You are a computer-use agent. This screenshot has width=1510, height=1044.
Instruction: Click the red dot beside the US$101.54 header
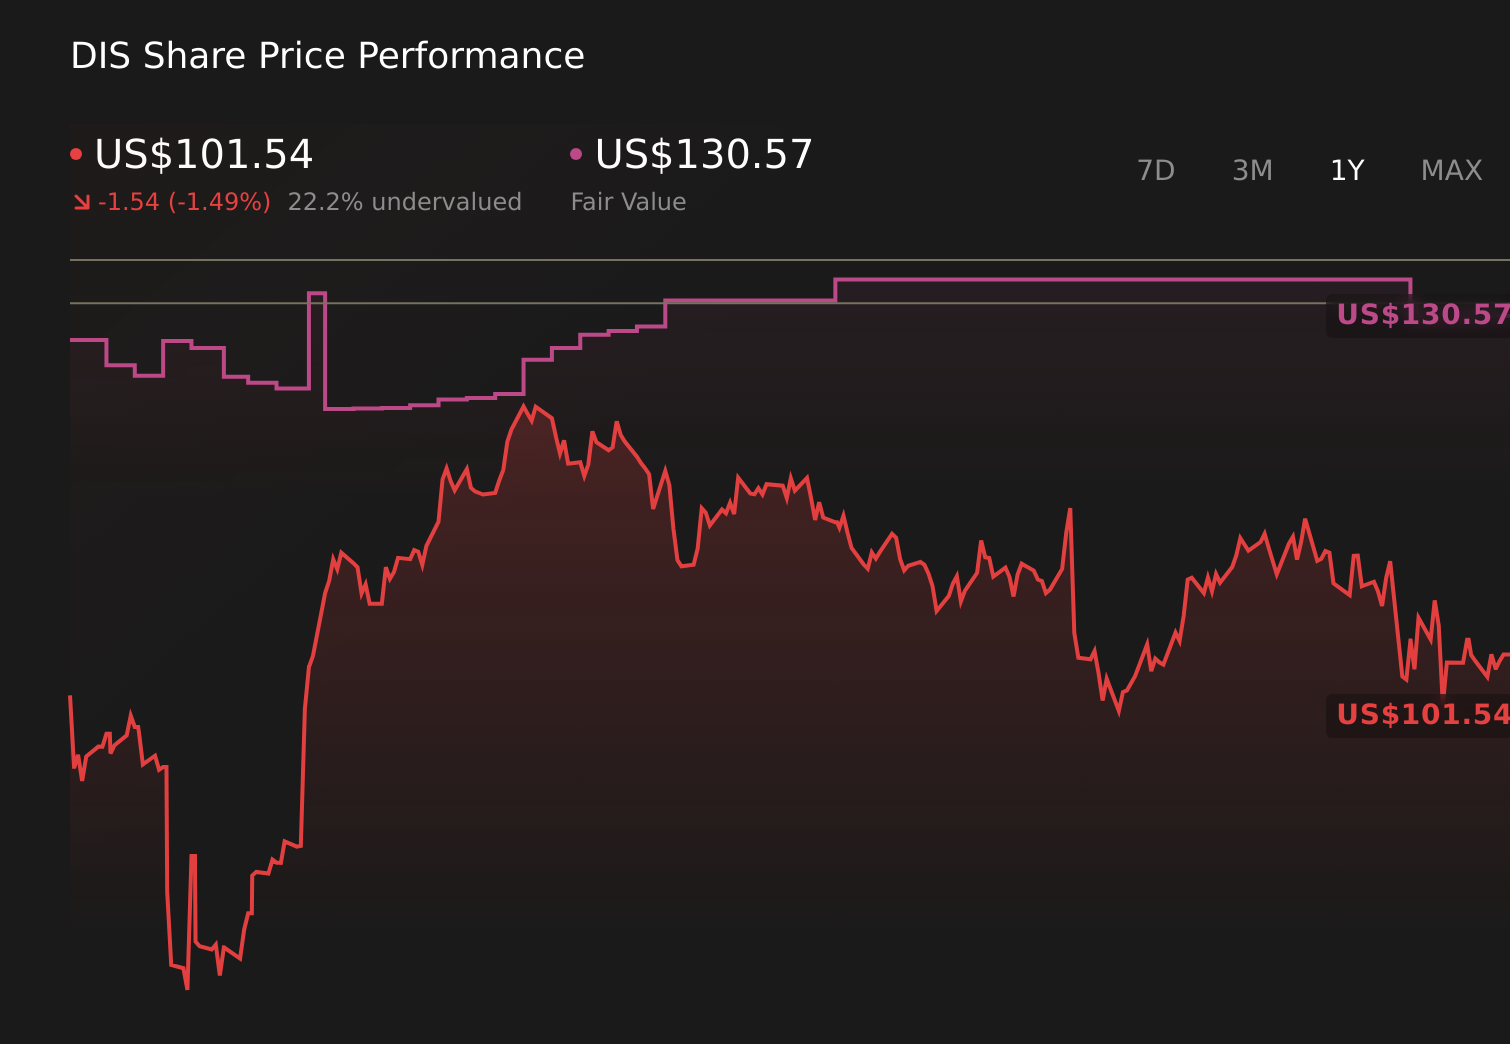(x=76, y=154)
